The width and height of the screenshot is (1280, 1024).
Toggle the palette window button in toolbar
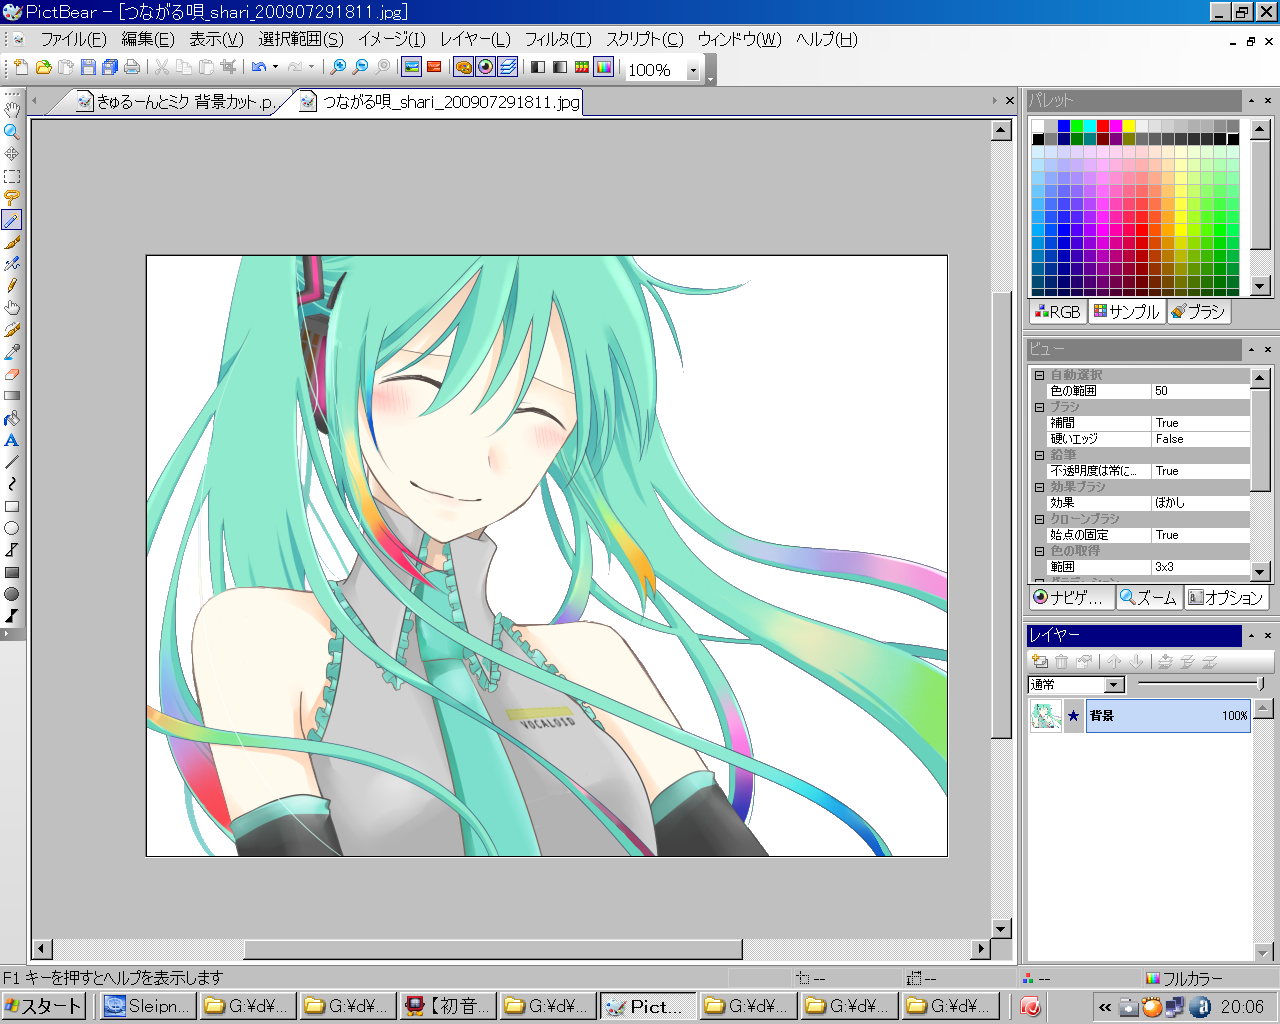tap(463, 67)
